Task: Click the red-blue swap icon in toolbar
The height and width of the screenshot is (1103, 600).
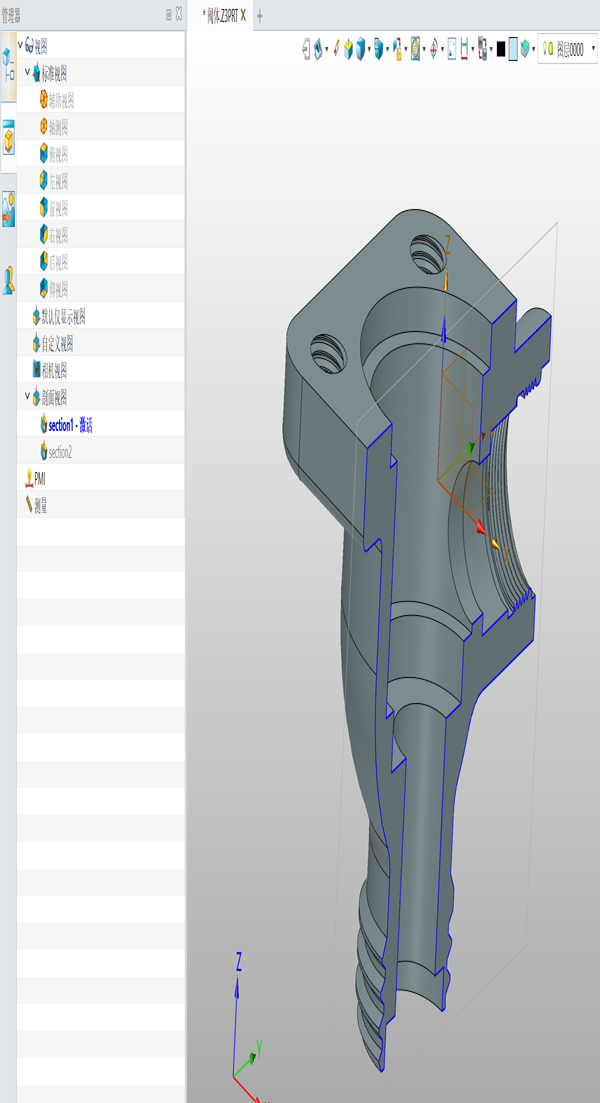Action: [482, 49]
